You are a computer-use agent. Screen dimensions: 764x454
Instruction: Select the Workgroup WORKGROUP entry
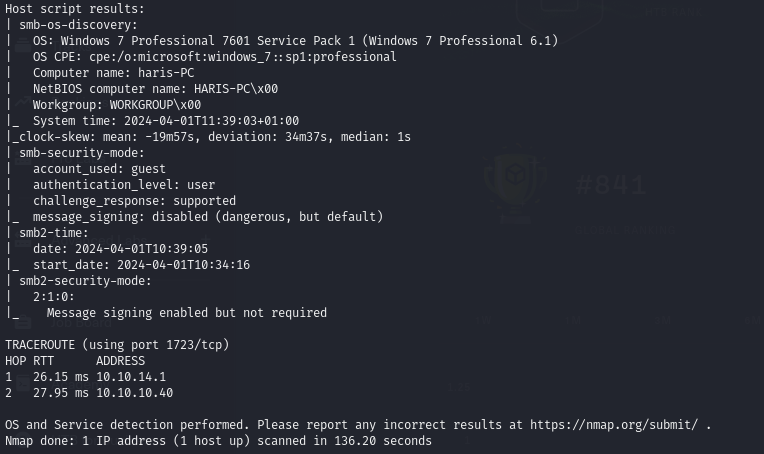(116, 105)
